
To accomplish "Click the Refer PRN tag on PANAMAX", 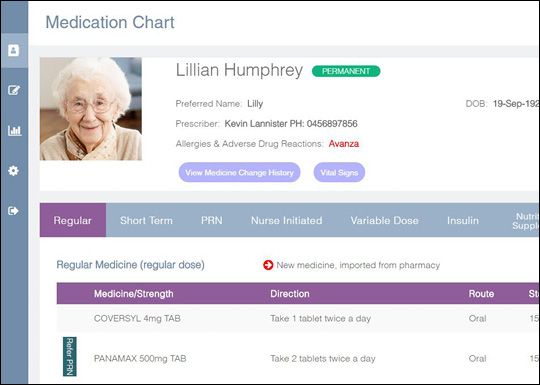I will [70, 356].
